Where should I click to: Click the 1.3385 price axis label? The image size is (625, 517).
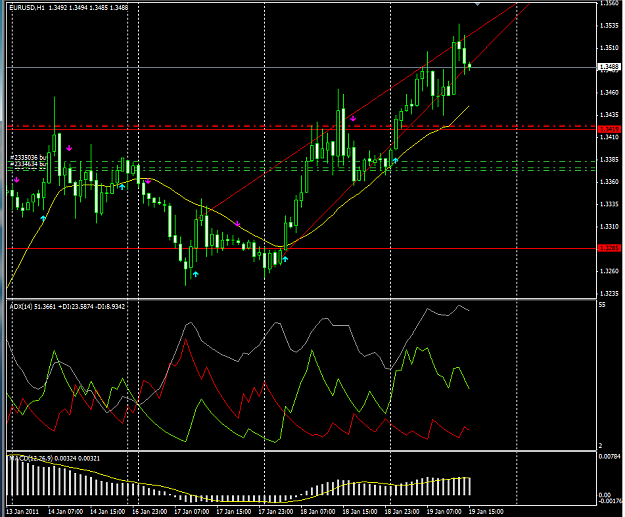[x=609, y=159]
